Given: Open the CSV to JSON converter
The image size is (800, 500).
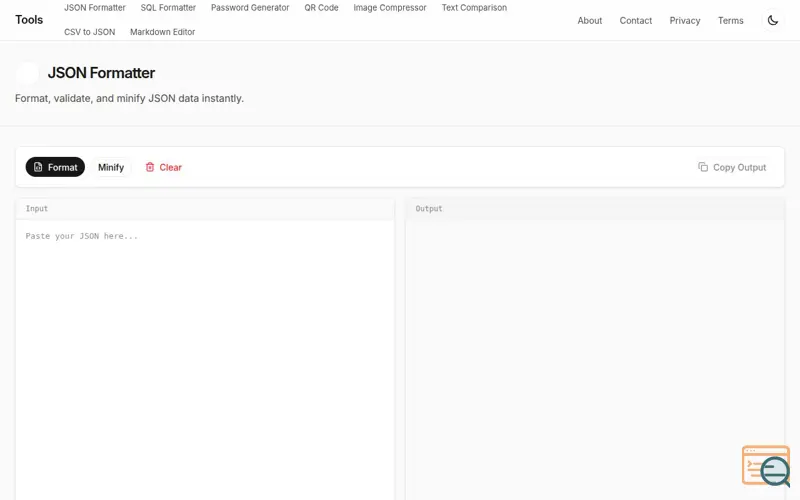Looking at the screenshot, I should pyautogui.click(x=90, y=32).
